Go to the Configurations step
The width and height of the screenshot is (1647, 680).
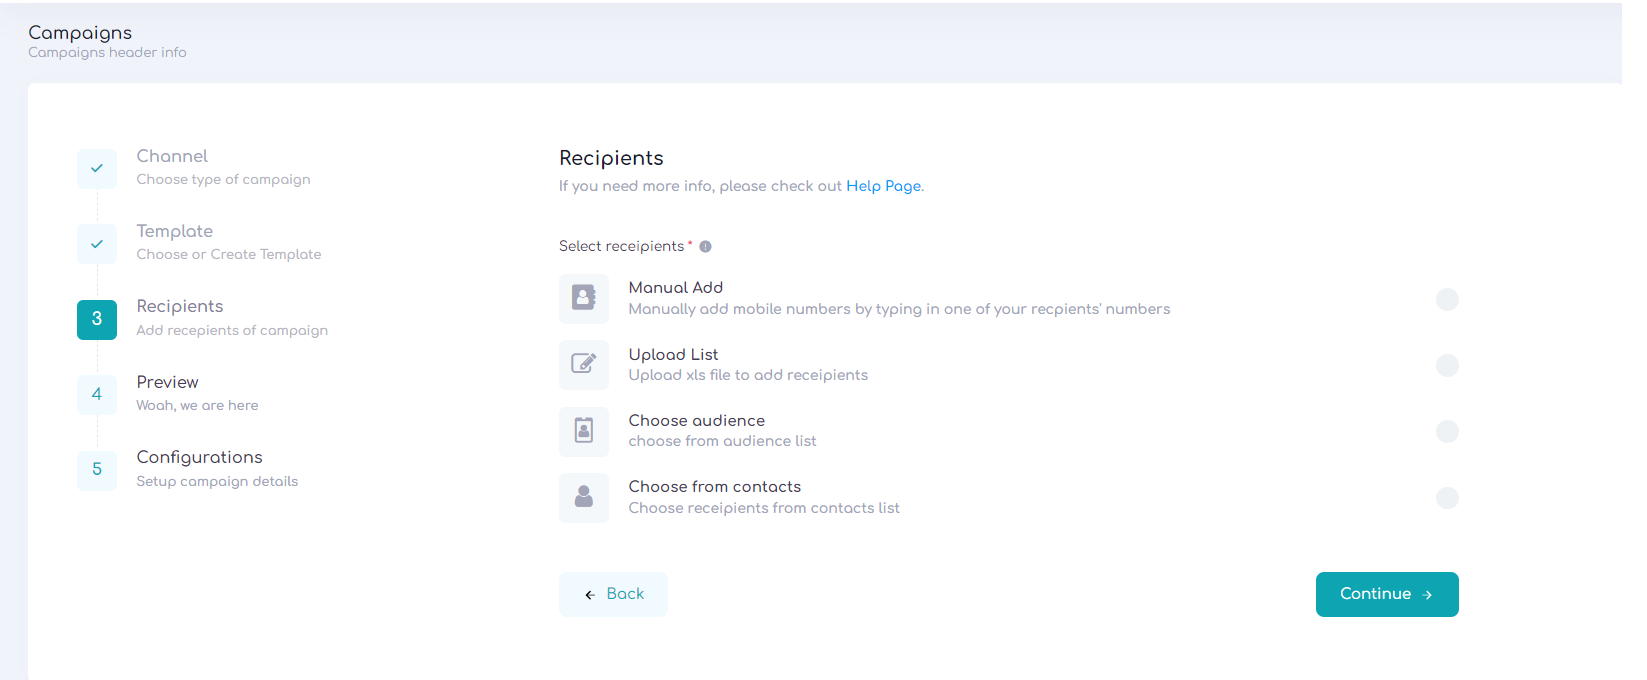(x=199, y=457)
